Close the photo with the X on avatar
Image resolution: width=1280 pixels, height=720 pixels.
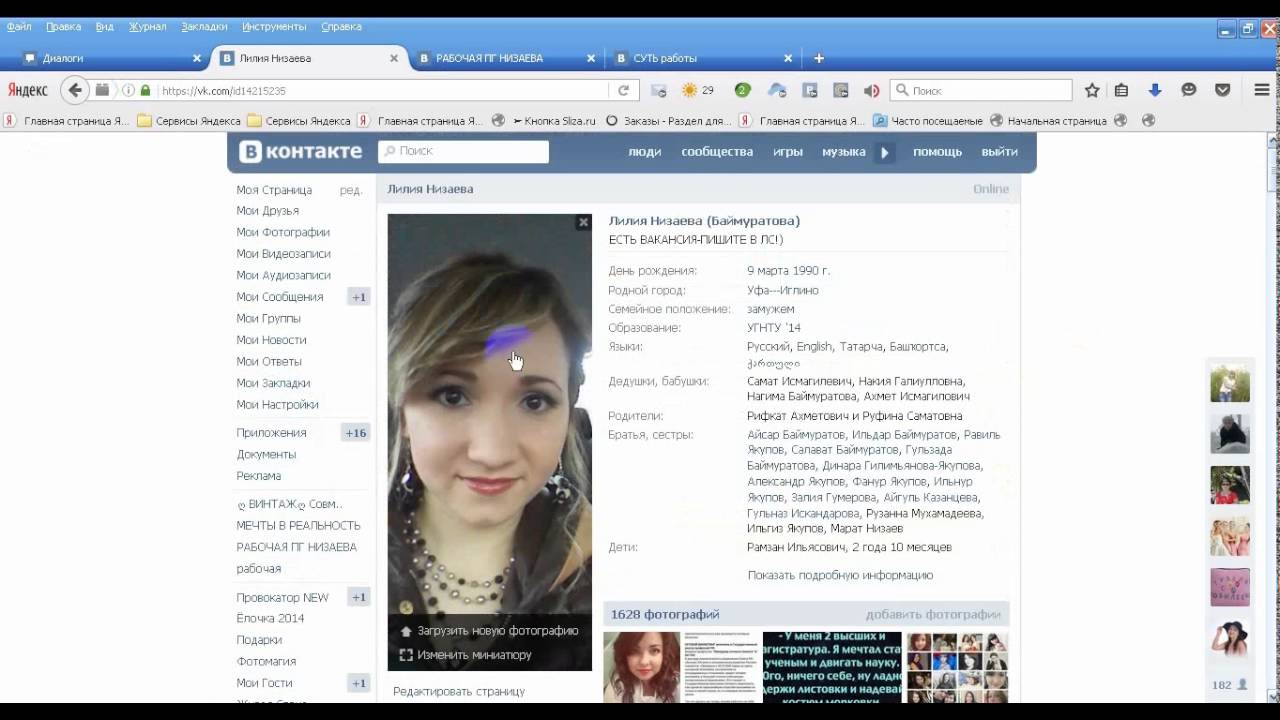click(x=583, y=222)
